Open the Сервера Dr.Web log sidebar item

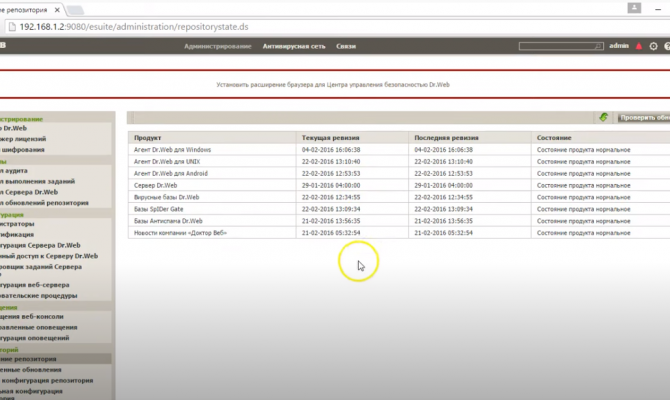point(29,192)
